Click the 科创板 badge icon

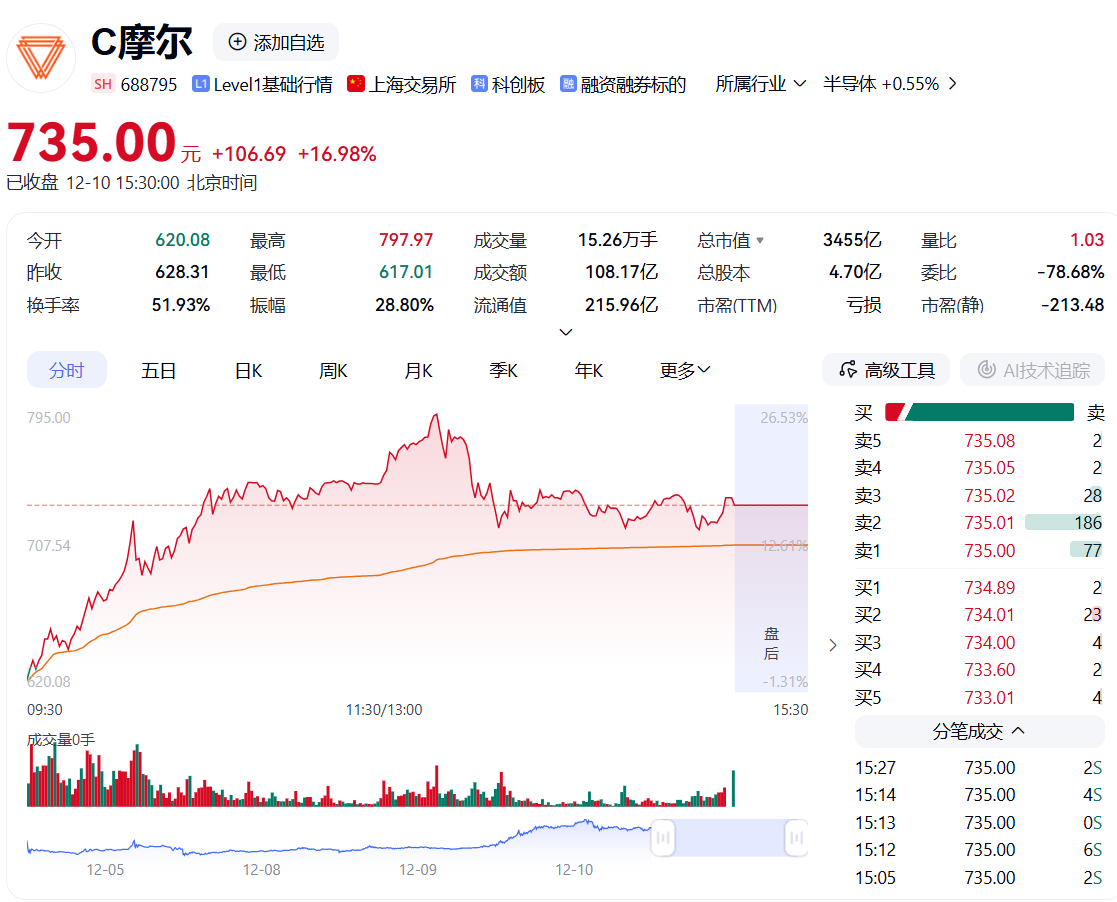pyautogui.click(x=480, y=85)
